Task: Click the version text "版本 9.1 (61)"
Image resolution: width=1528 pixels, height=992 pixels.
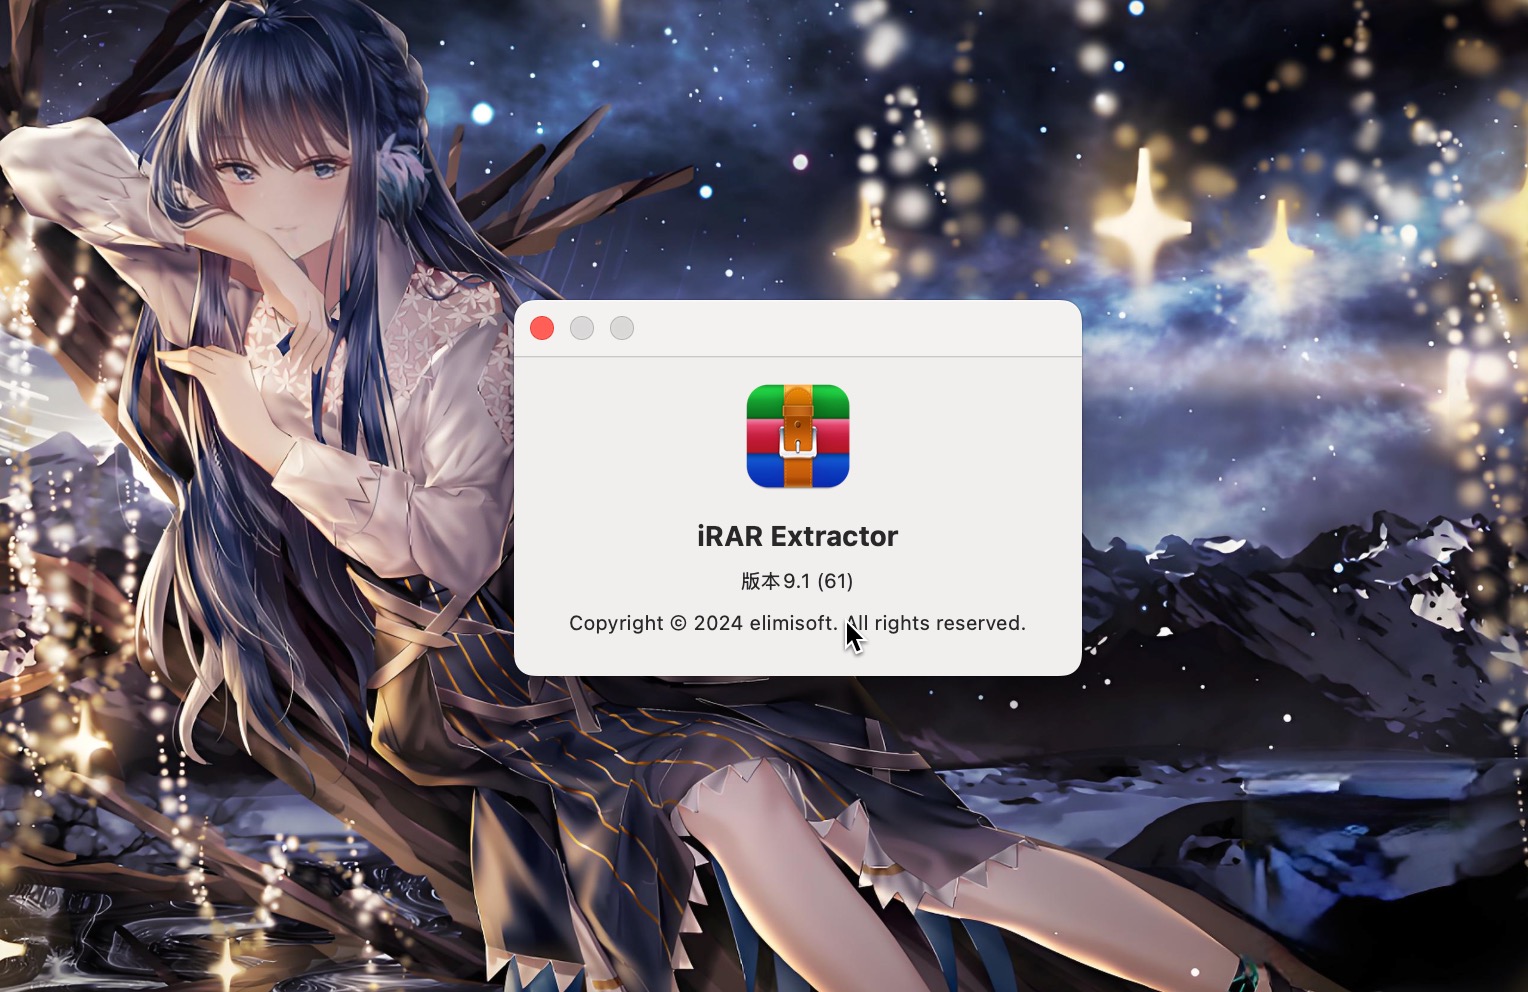Action: click(797, 581)
